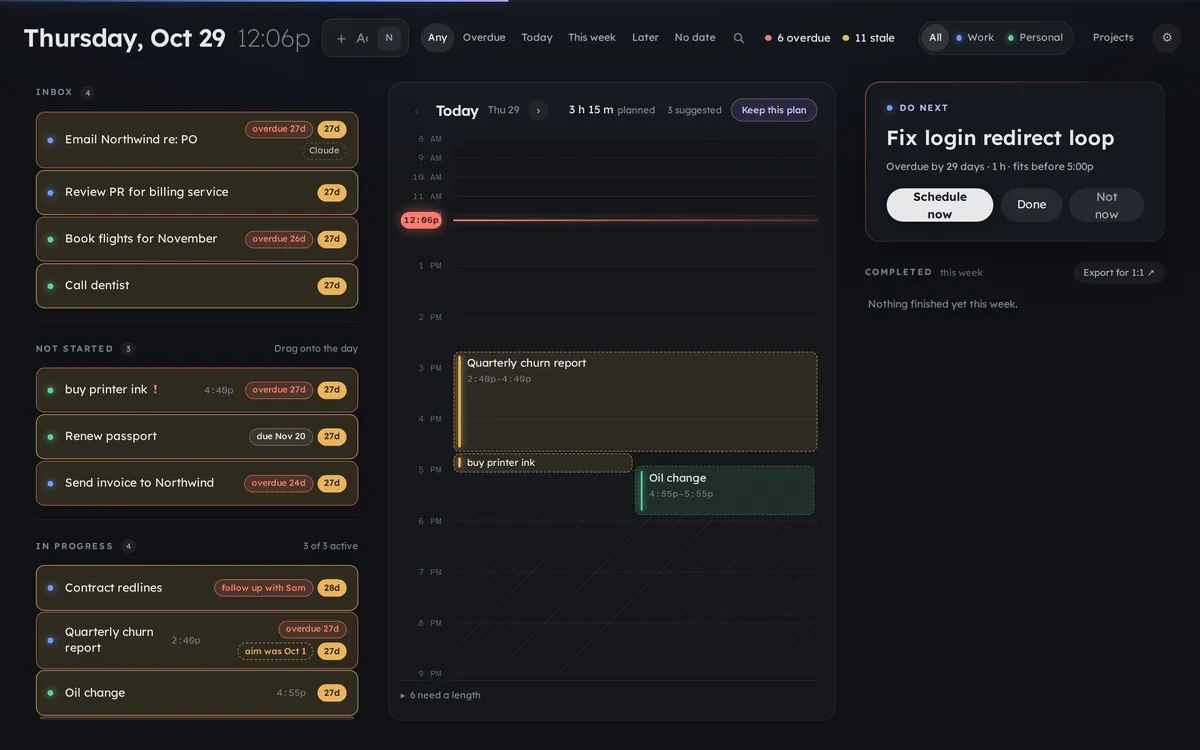Select the Later filter

645,38
